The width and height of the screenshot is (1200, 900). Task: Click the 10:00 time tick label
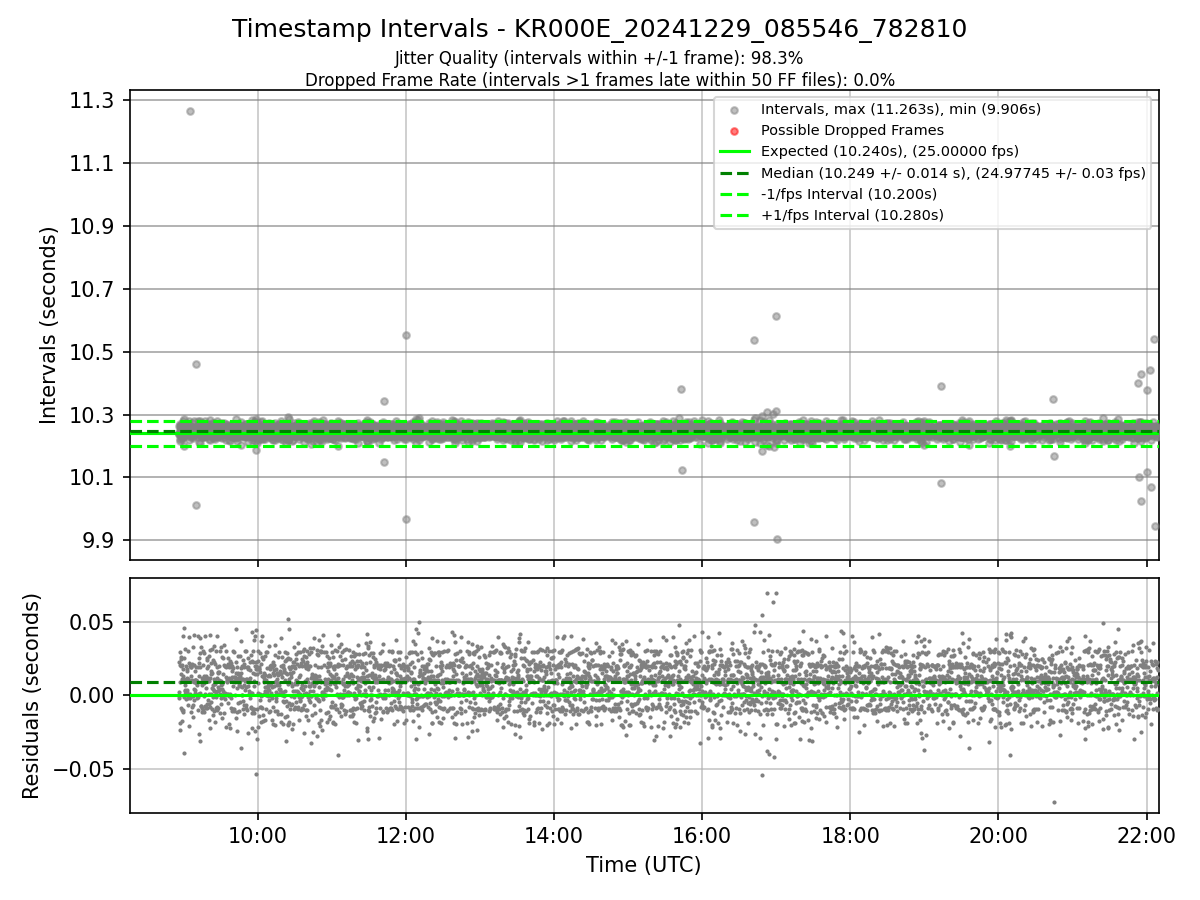tap(258, 836)
